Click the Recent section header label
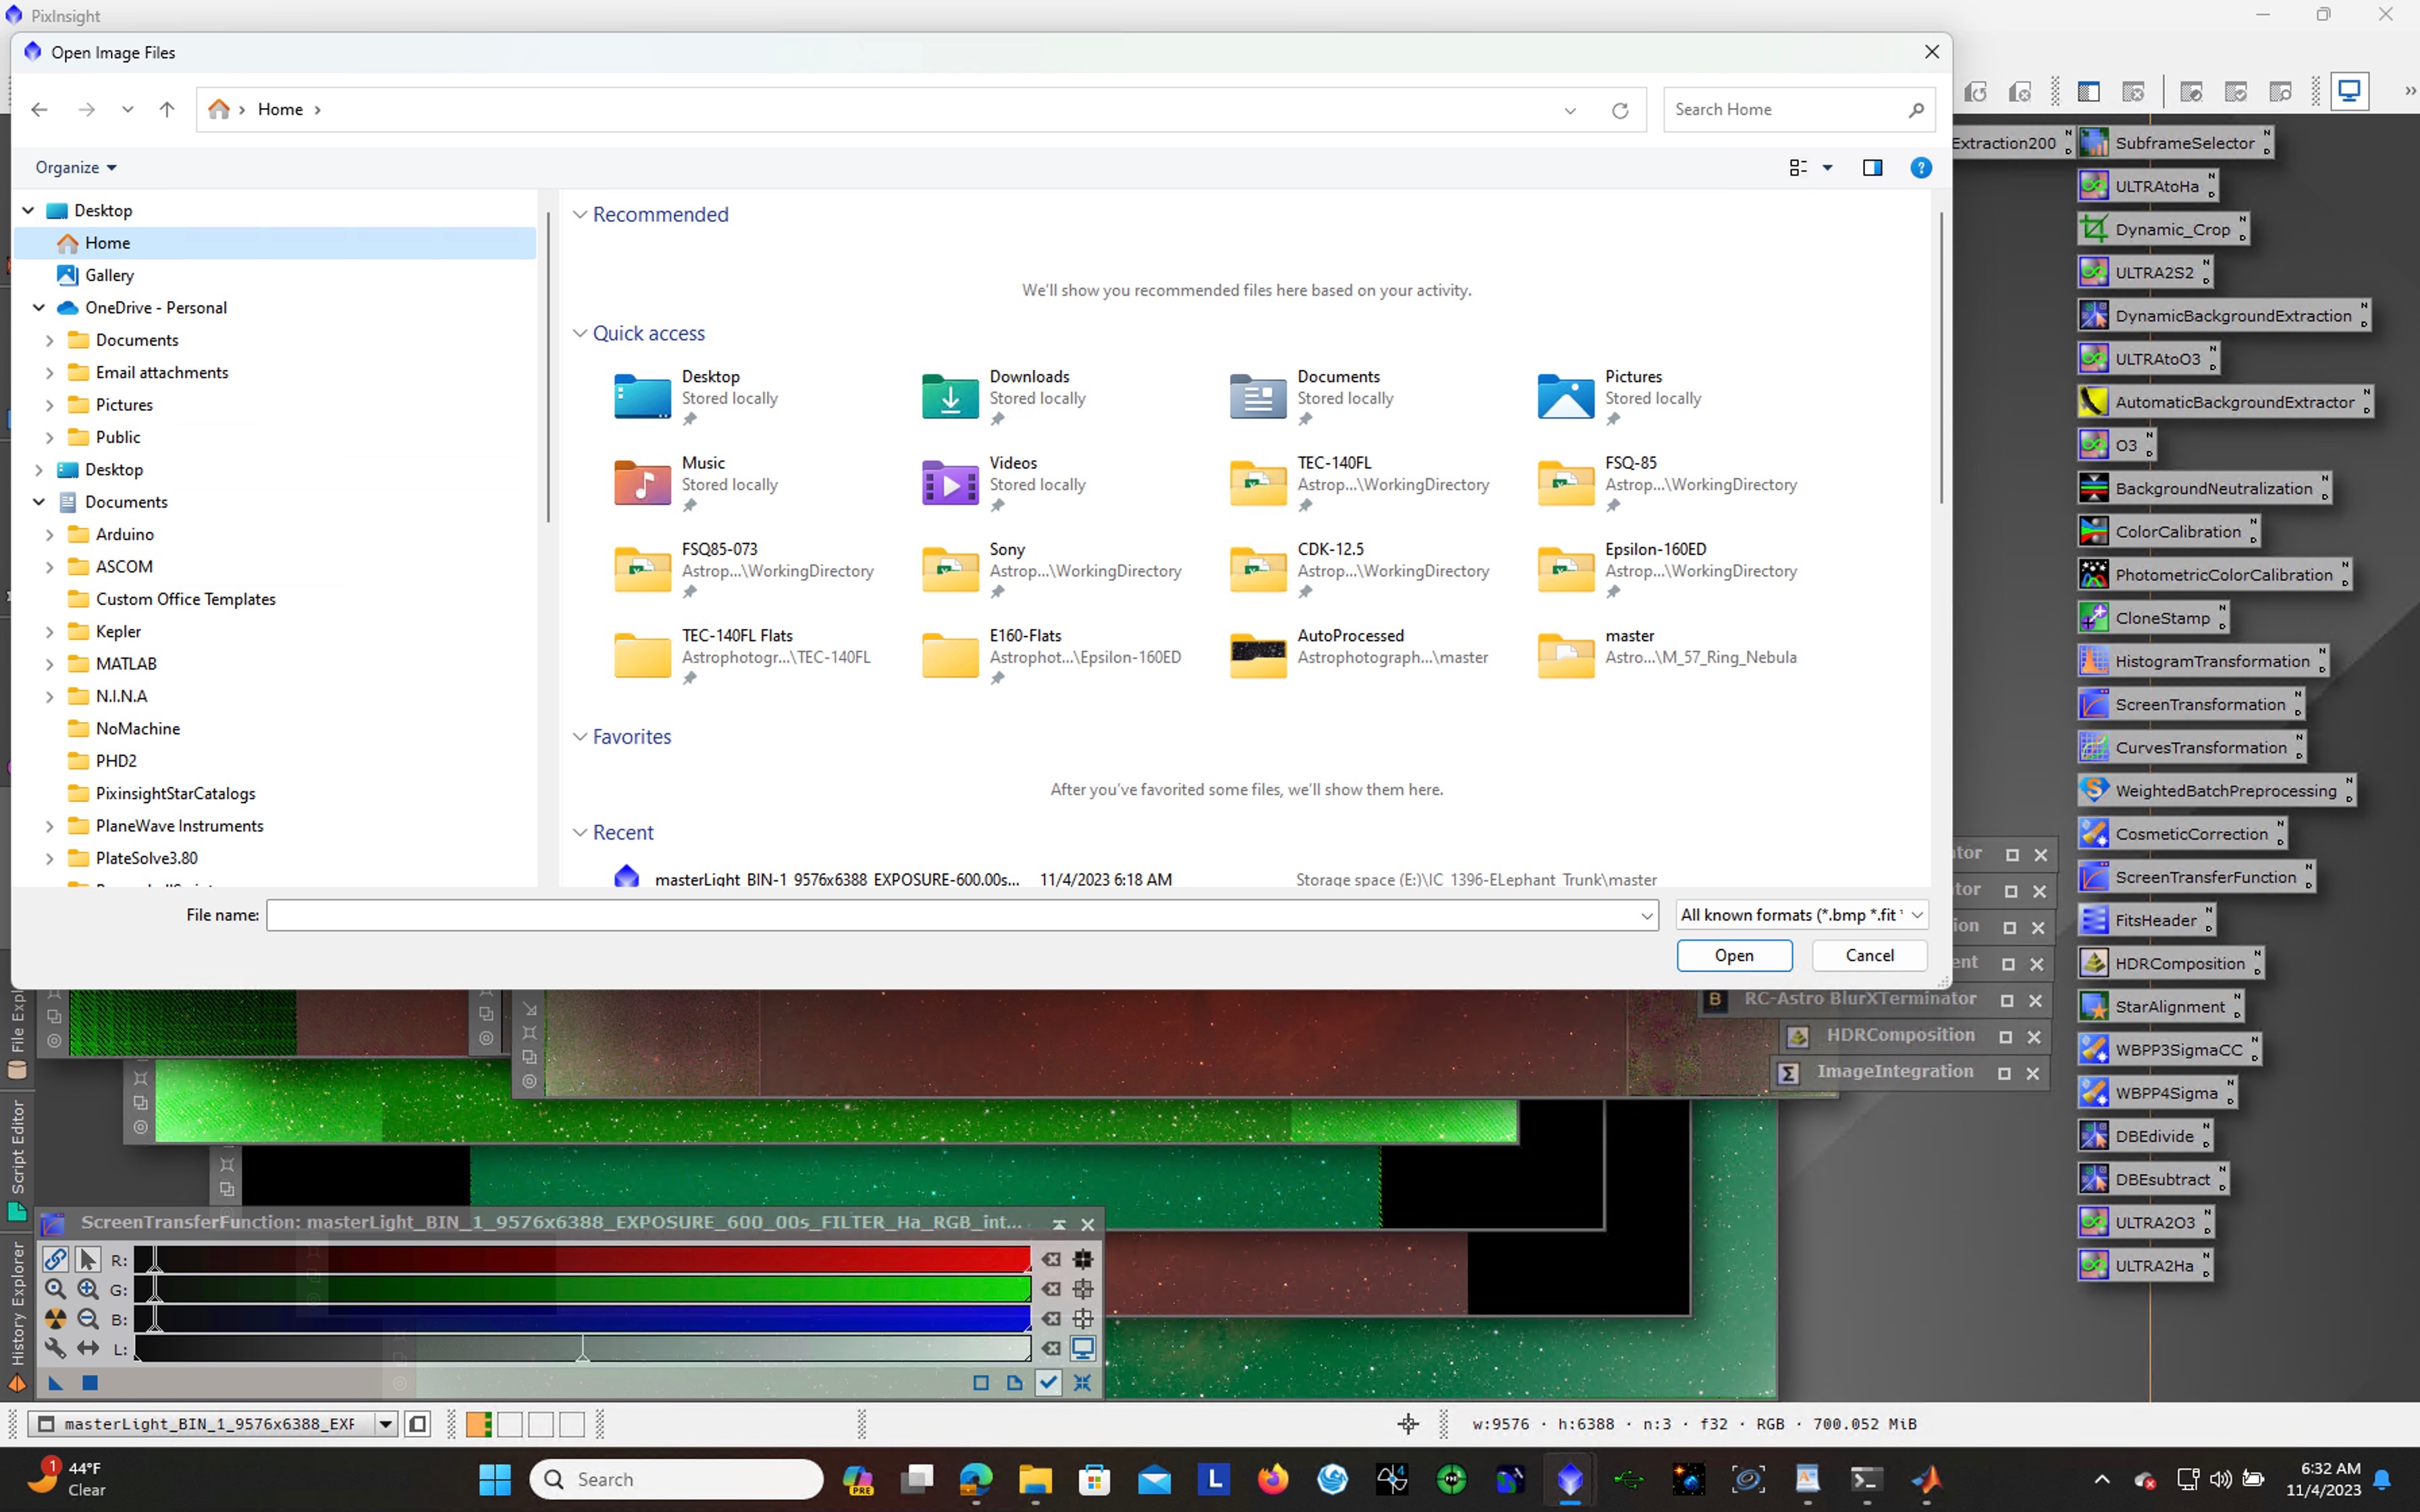Screen dimensions: 2420x1512 624,831
